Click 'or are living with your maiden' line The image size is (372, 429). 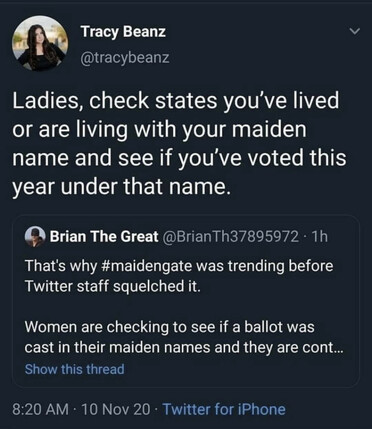[159, 130]
